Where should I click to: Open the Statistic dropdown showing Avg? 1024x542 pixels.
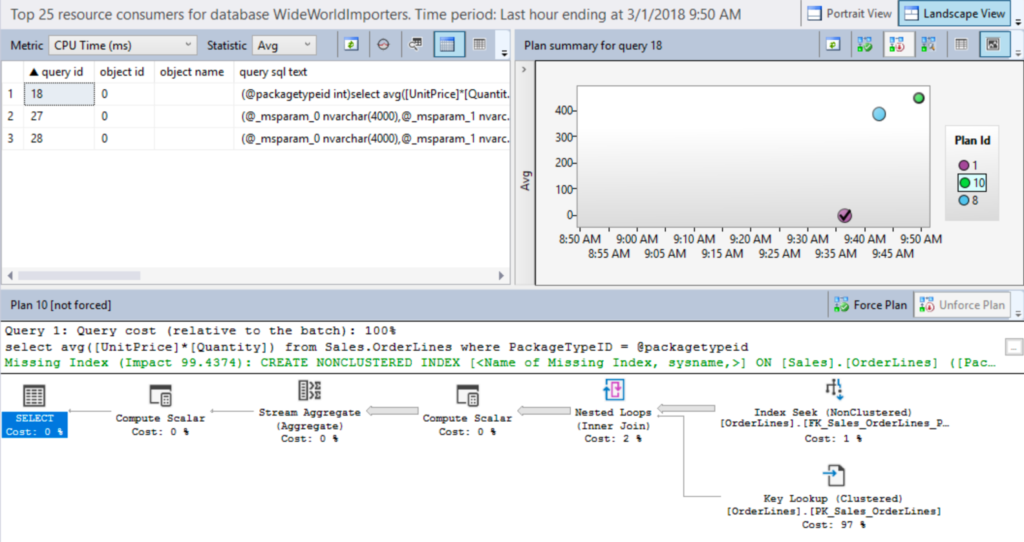point(283,45)
